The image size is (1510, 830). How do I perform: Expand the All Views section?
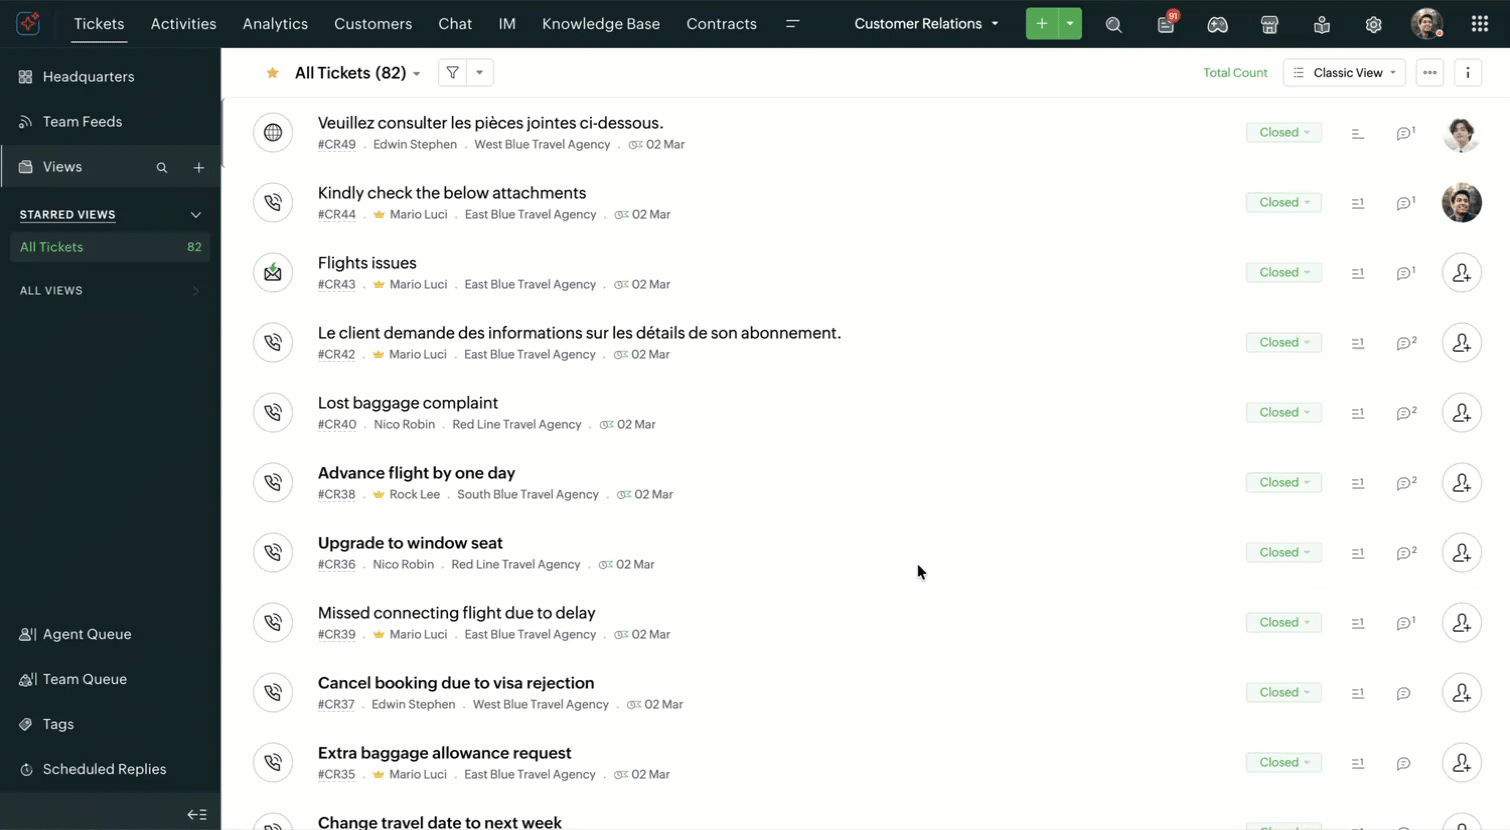(x=196, y=291)
